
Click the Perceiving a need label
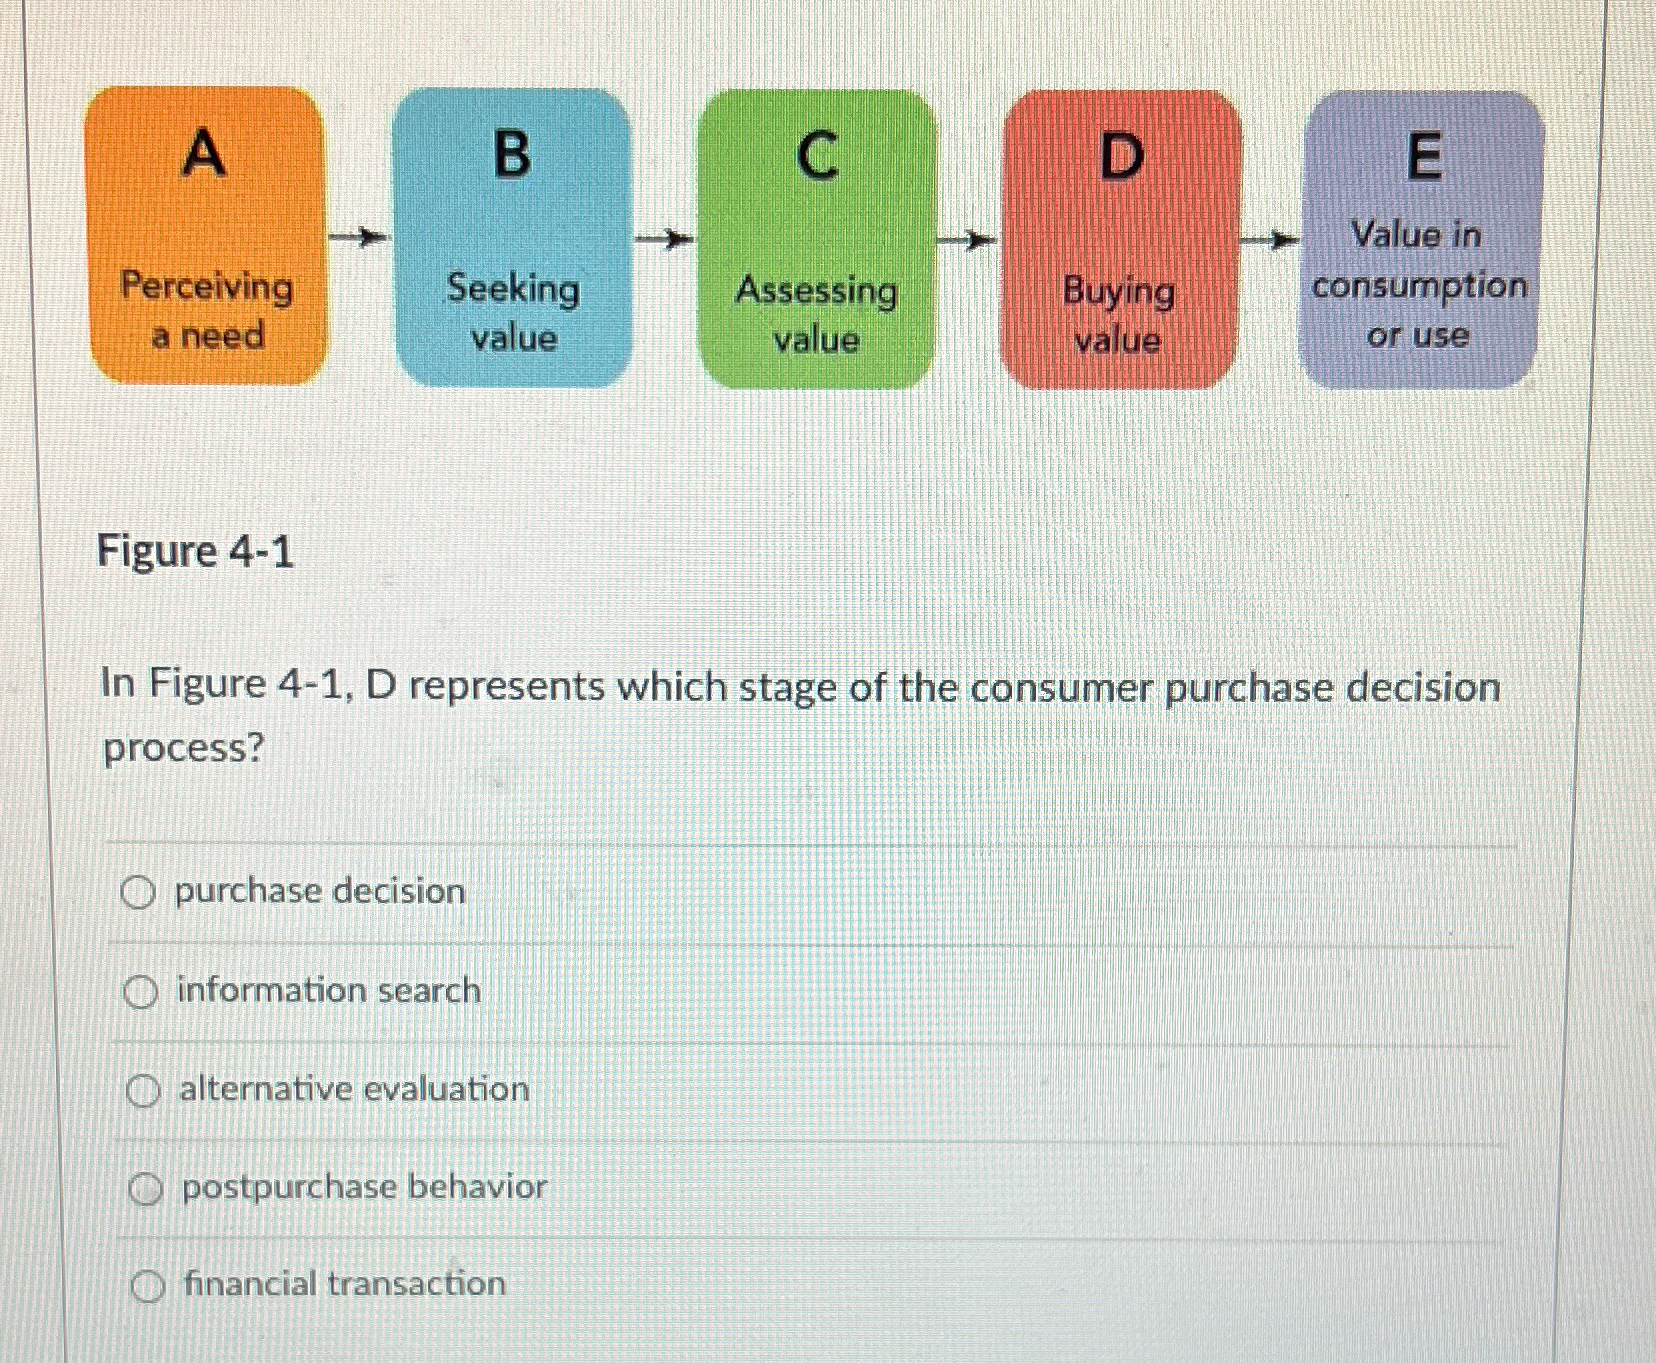pyautogui.click(x=205, y=312)
